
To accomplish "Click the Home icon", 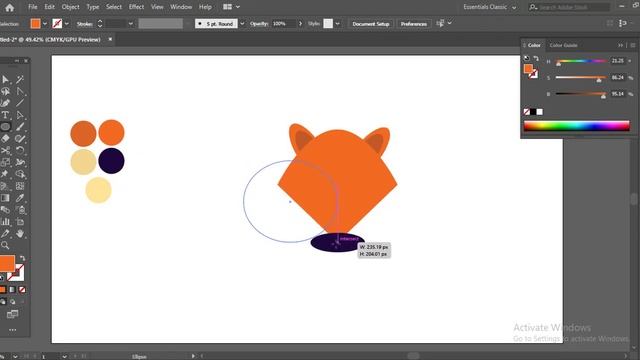I will click(9, 7).
